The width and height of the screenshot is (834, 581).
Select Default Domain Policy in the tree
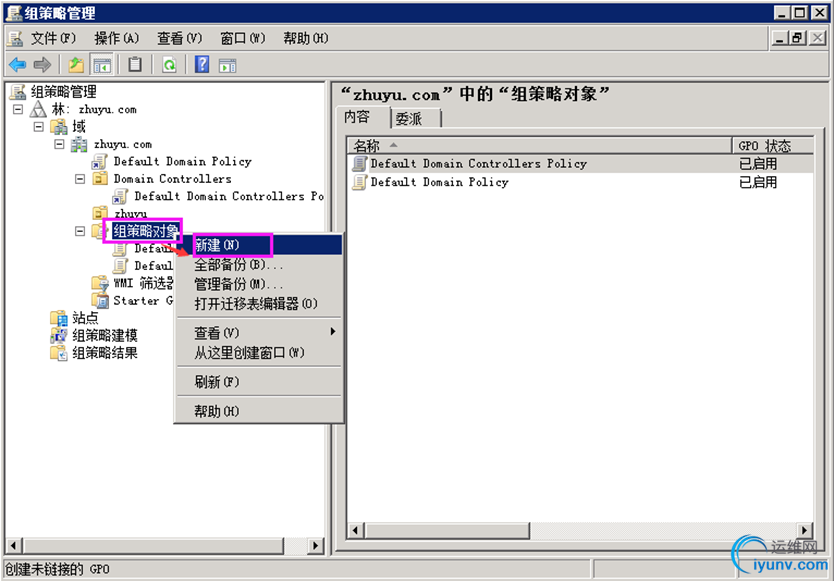(x=182, y=161)
